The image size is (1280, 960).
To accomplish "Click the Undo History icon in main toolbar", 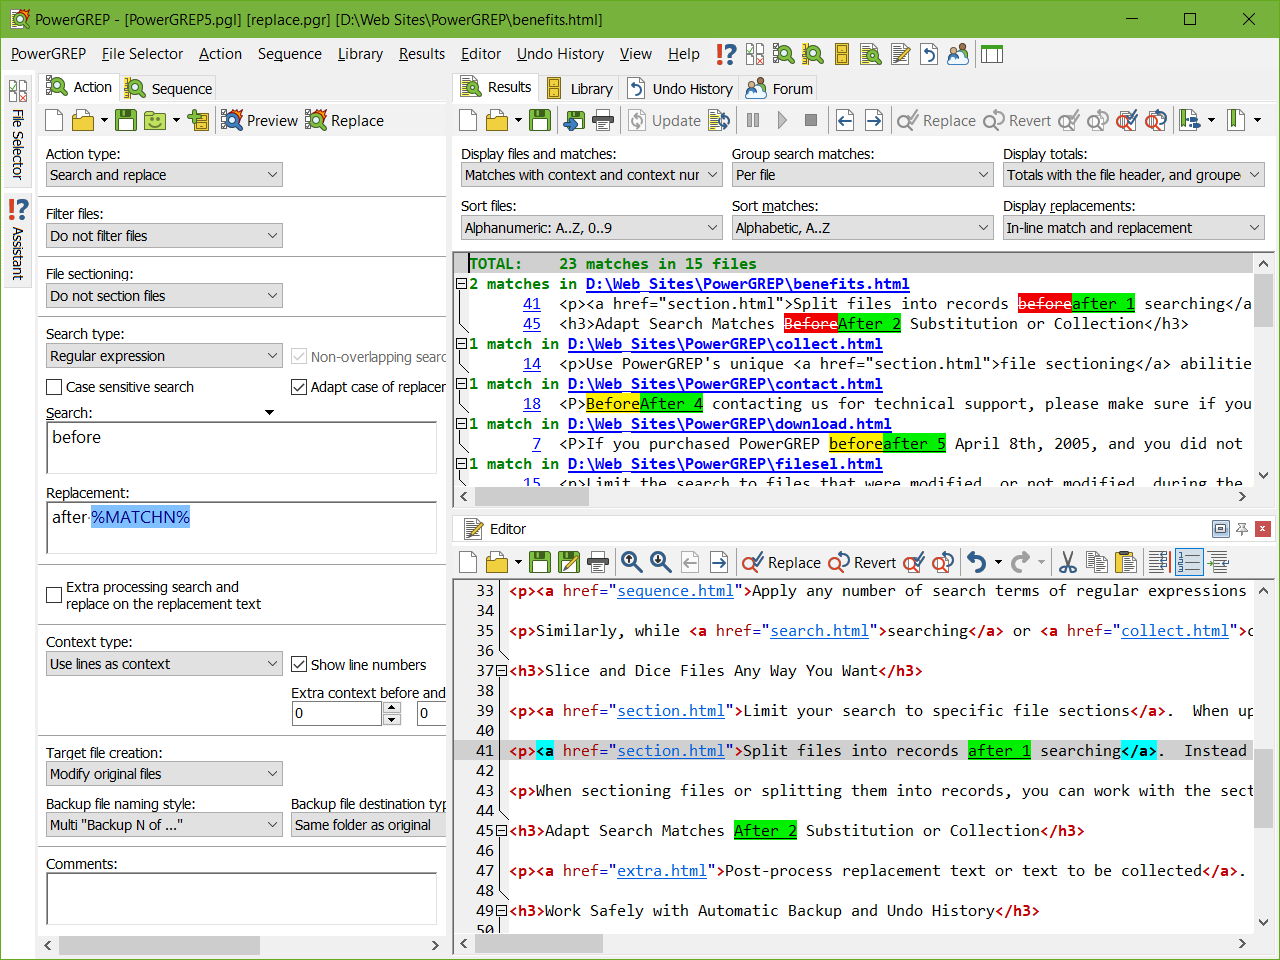I will [x=929, y=54].
